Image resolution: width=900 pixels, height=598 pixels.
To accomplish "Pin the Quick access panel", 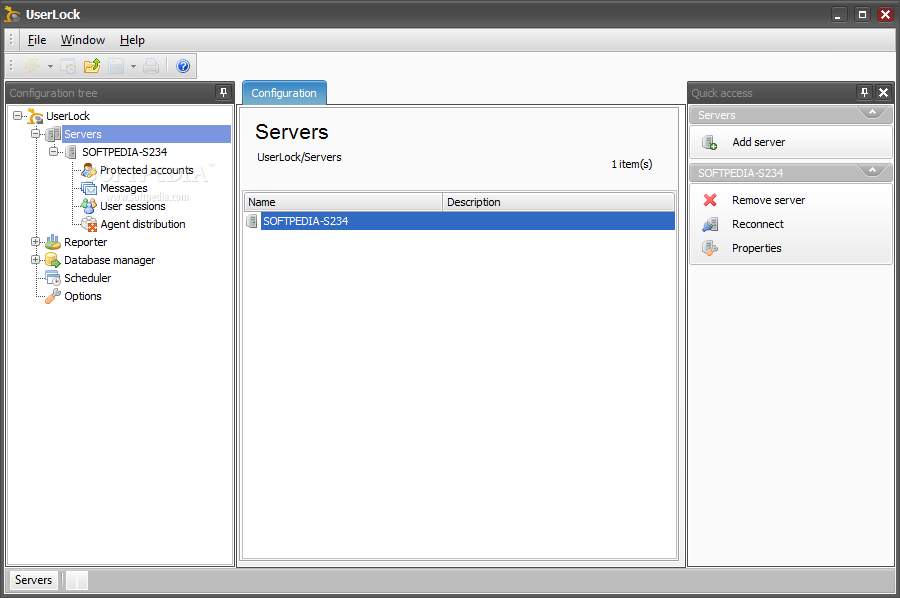I will pyautogui.click(x=864, y=92).
